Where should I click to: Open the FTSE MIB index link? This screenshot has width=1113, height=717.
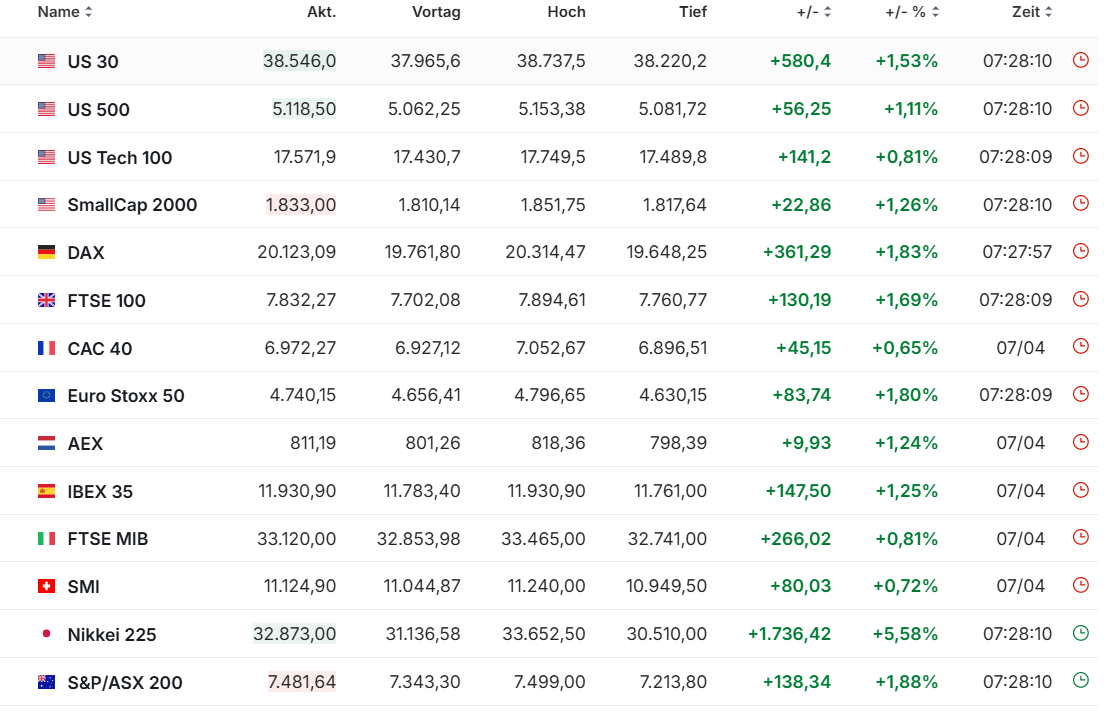pyautogui.click(x=108, y=539)
